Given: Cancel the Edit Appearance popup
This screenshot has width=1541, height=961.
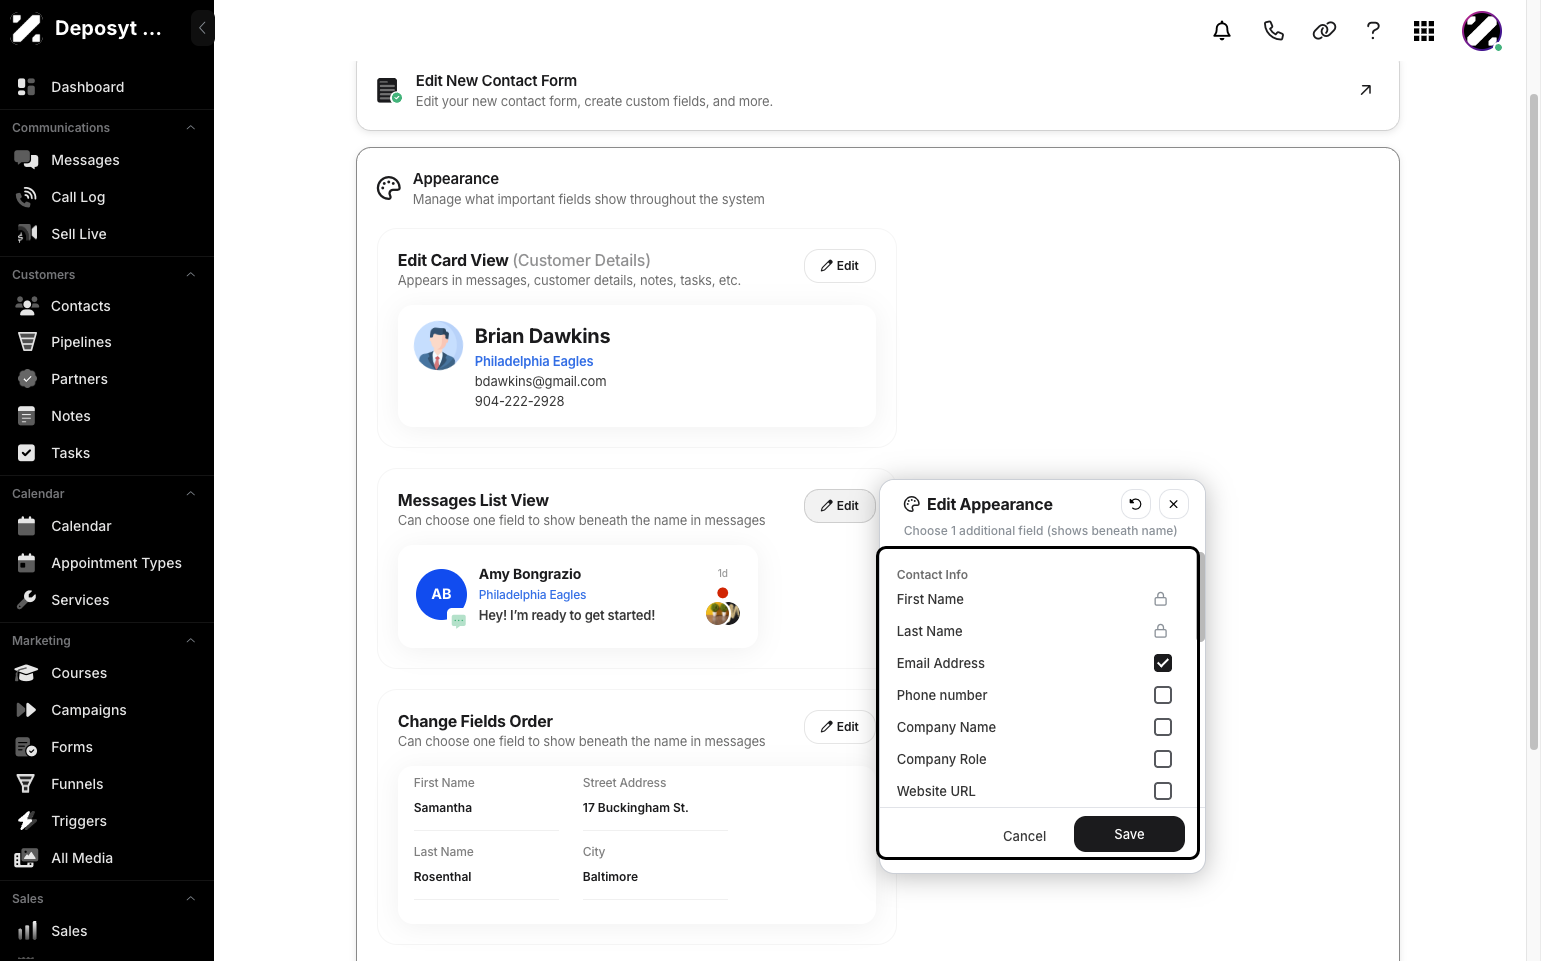Looking at the screenshot, I should click(1024, 836).
